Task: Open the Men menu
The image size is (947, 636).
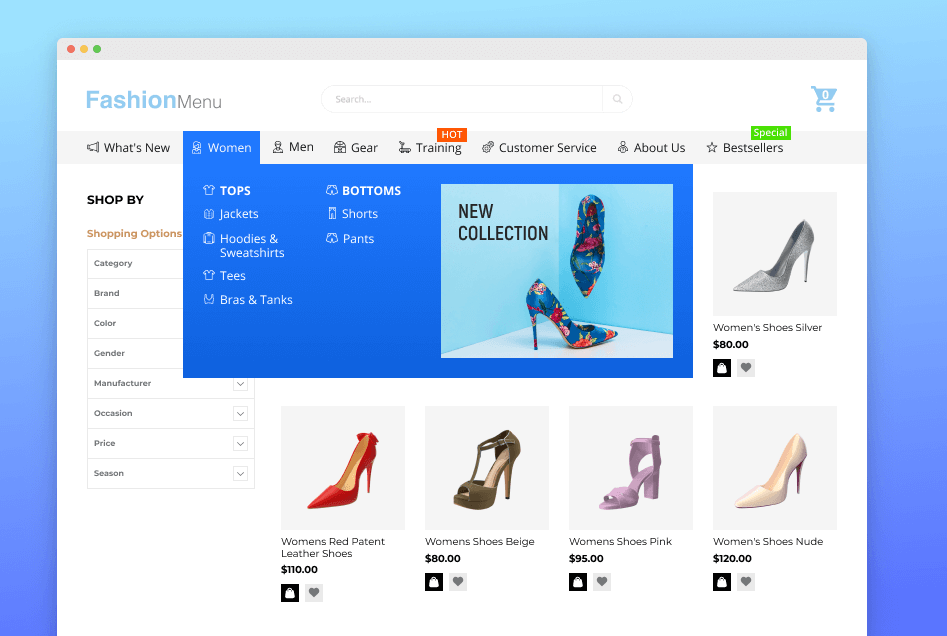Action: tap(293, 147)
